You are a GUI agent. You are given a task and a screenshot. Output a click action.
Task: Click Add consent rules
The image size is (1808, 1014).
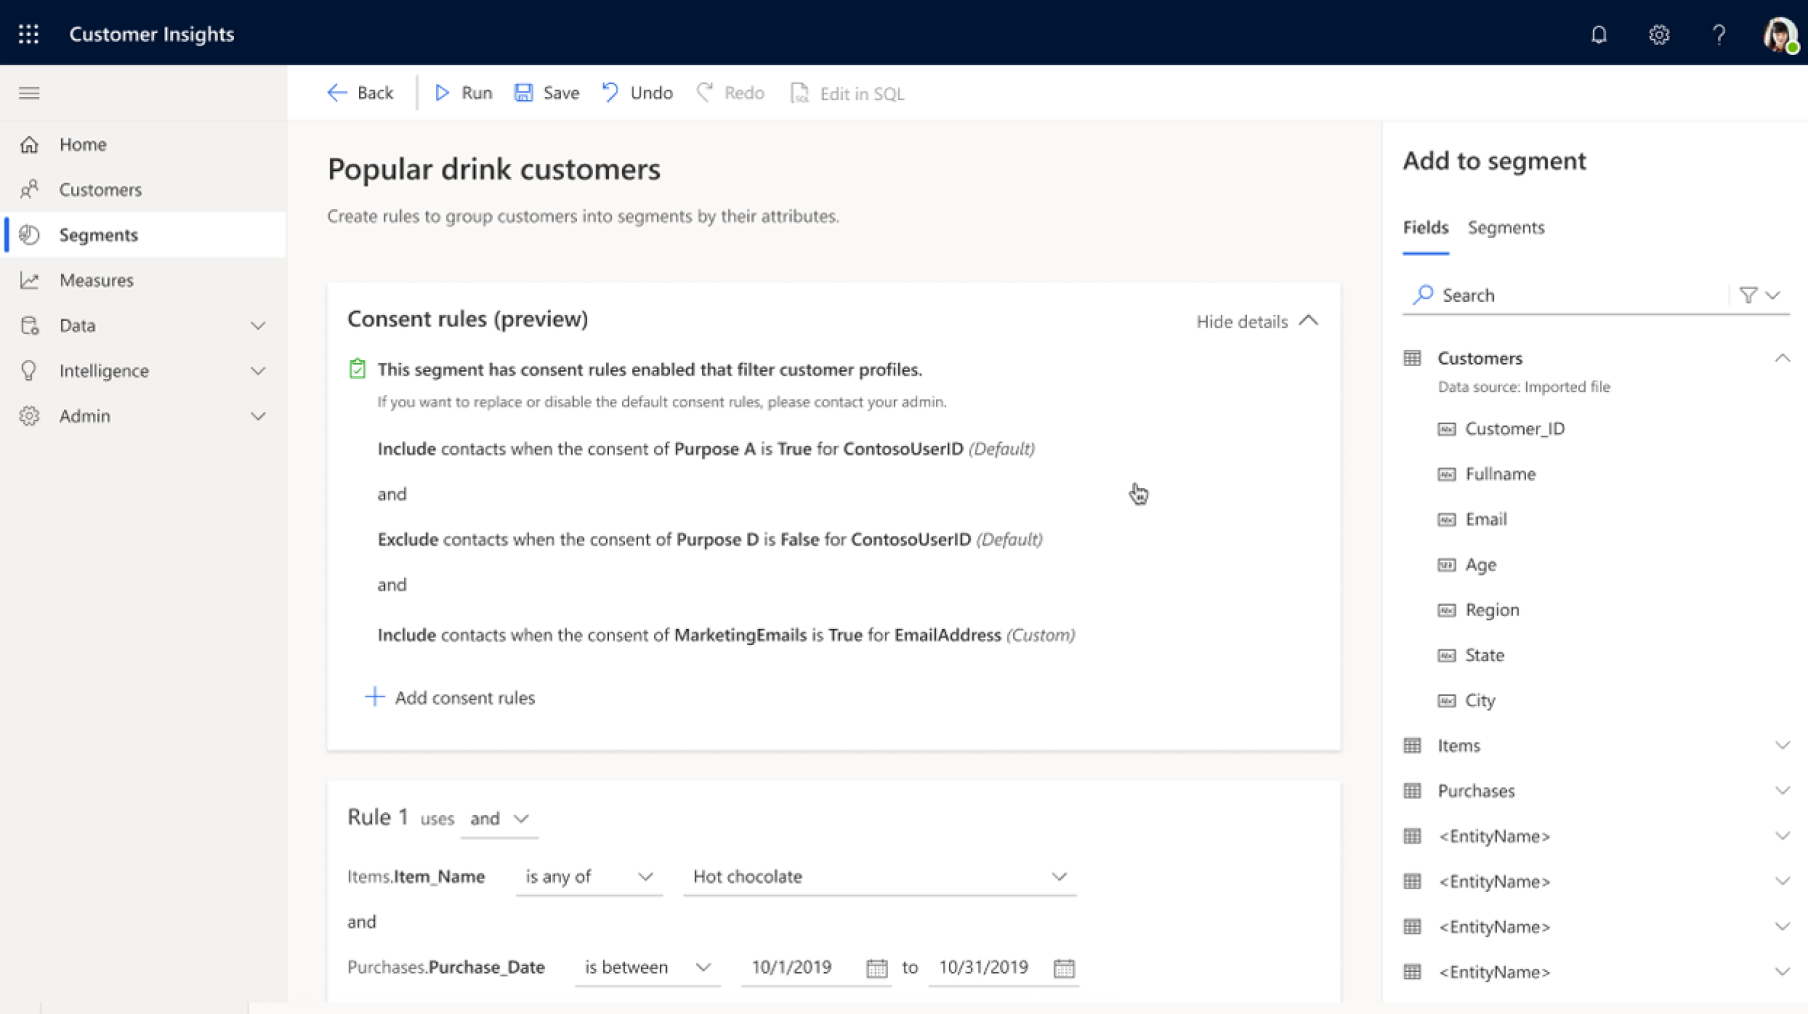pyautogui.click(x=450, y=697)
